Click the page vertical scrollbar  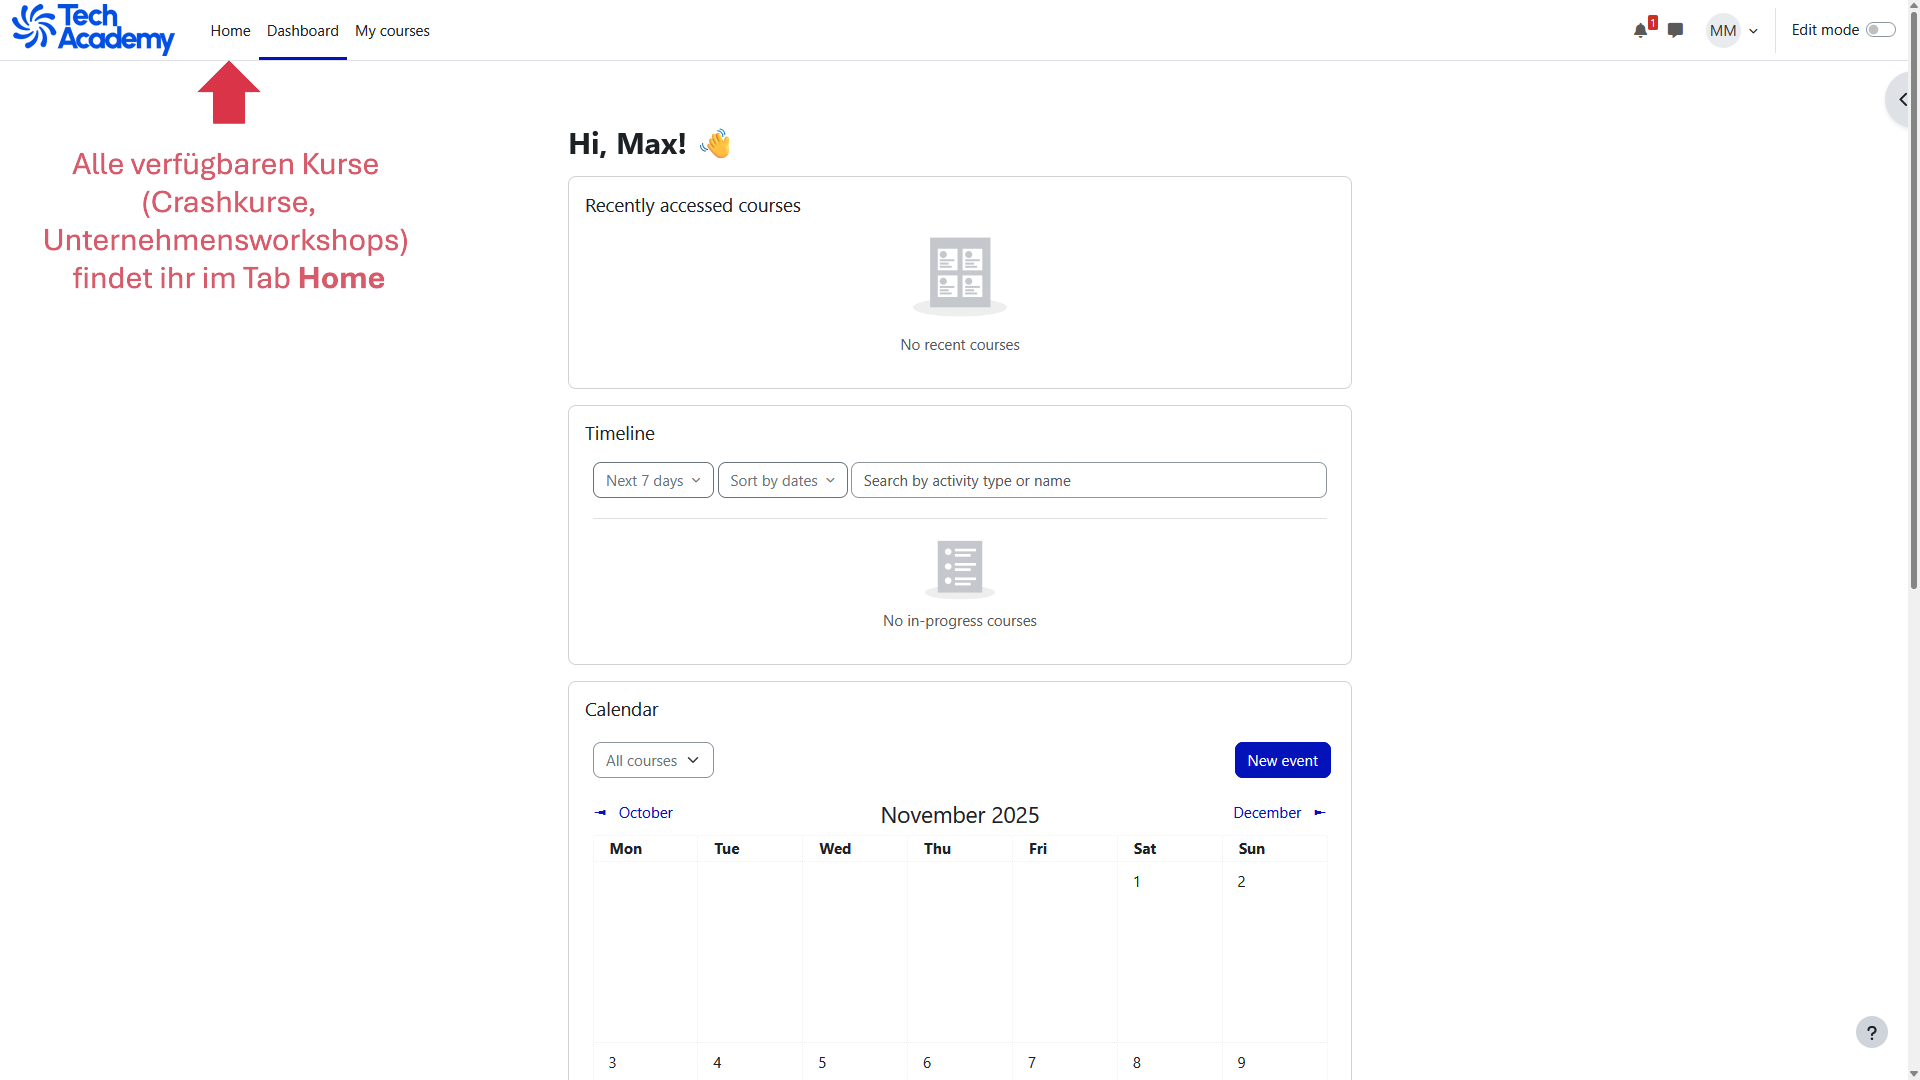click(1913, 300)
